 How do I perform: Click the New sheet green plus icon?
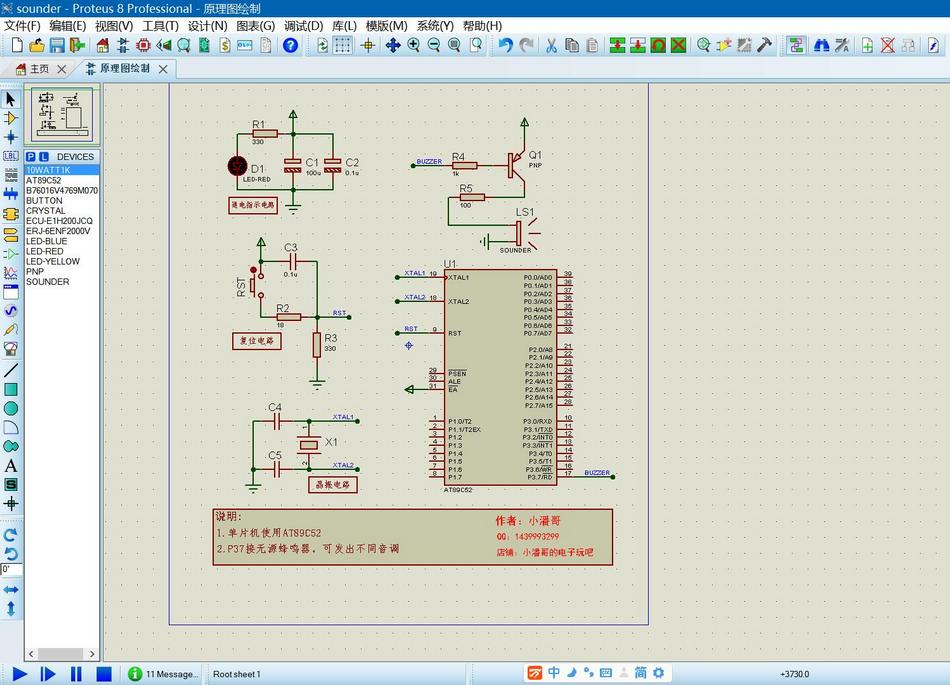tap(868, 45)
